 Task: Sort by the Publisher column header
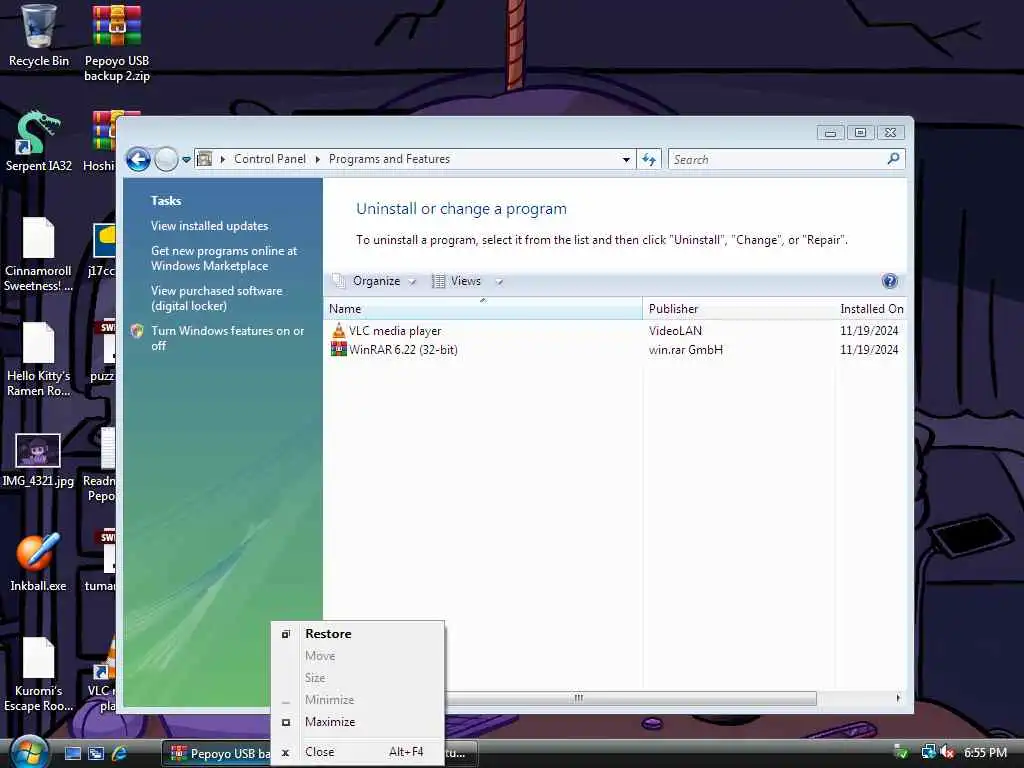coord(738,309)
